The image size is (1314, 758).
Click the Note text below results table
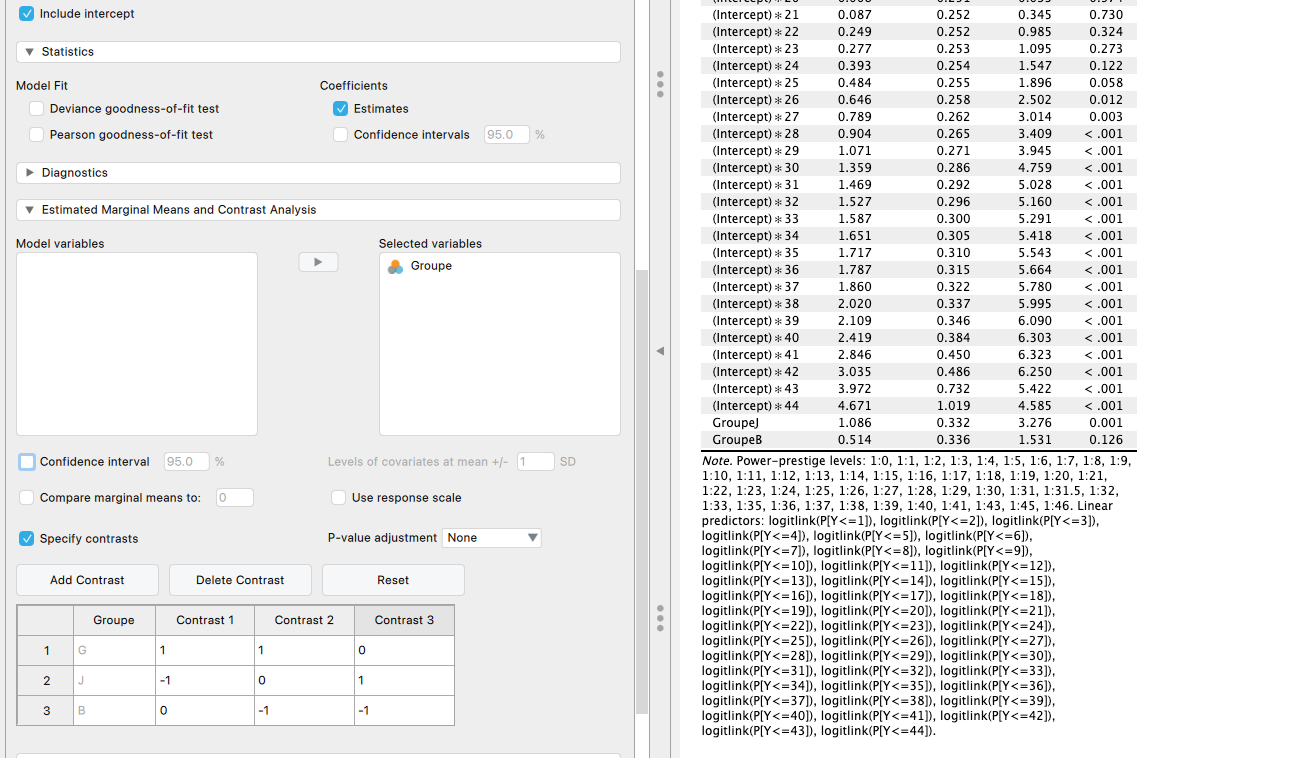click(917, 596)
